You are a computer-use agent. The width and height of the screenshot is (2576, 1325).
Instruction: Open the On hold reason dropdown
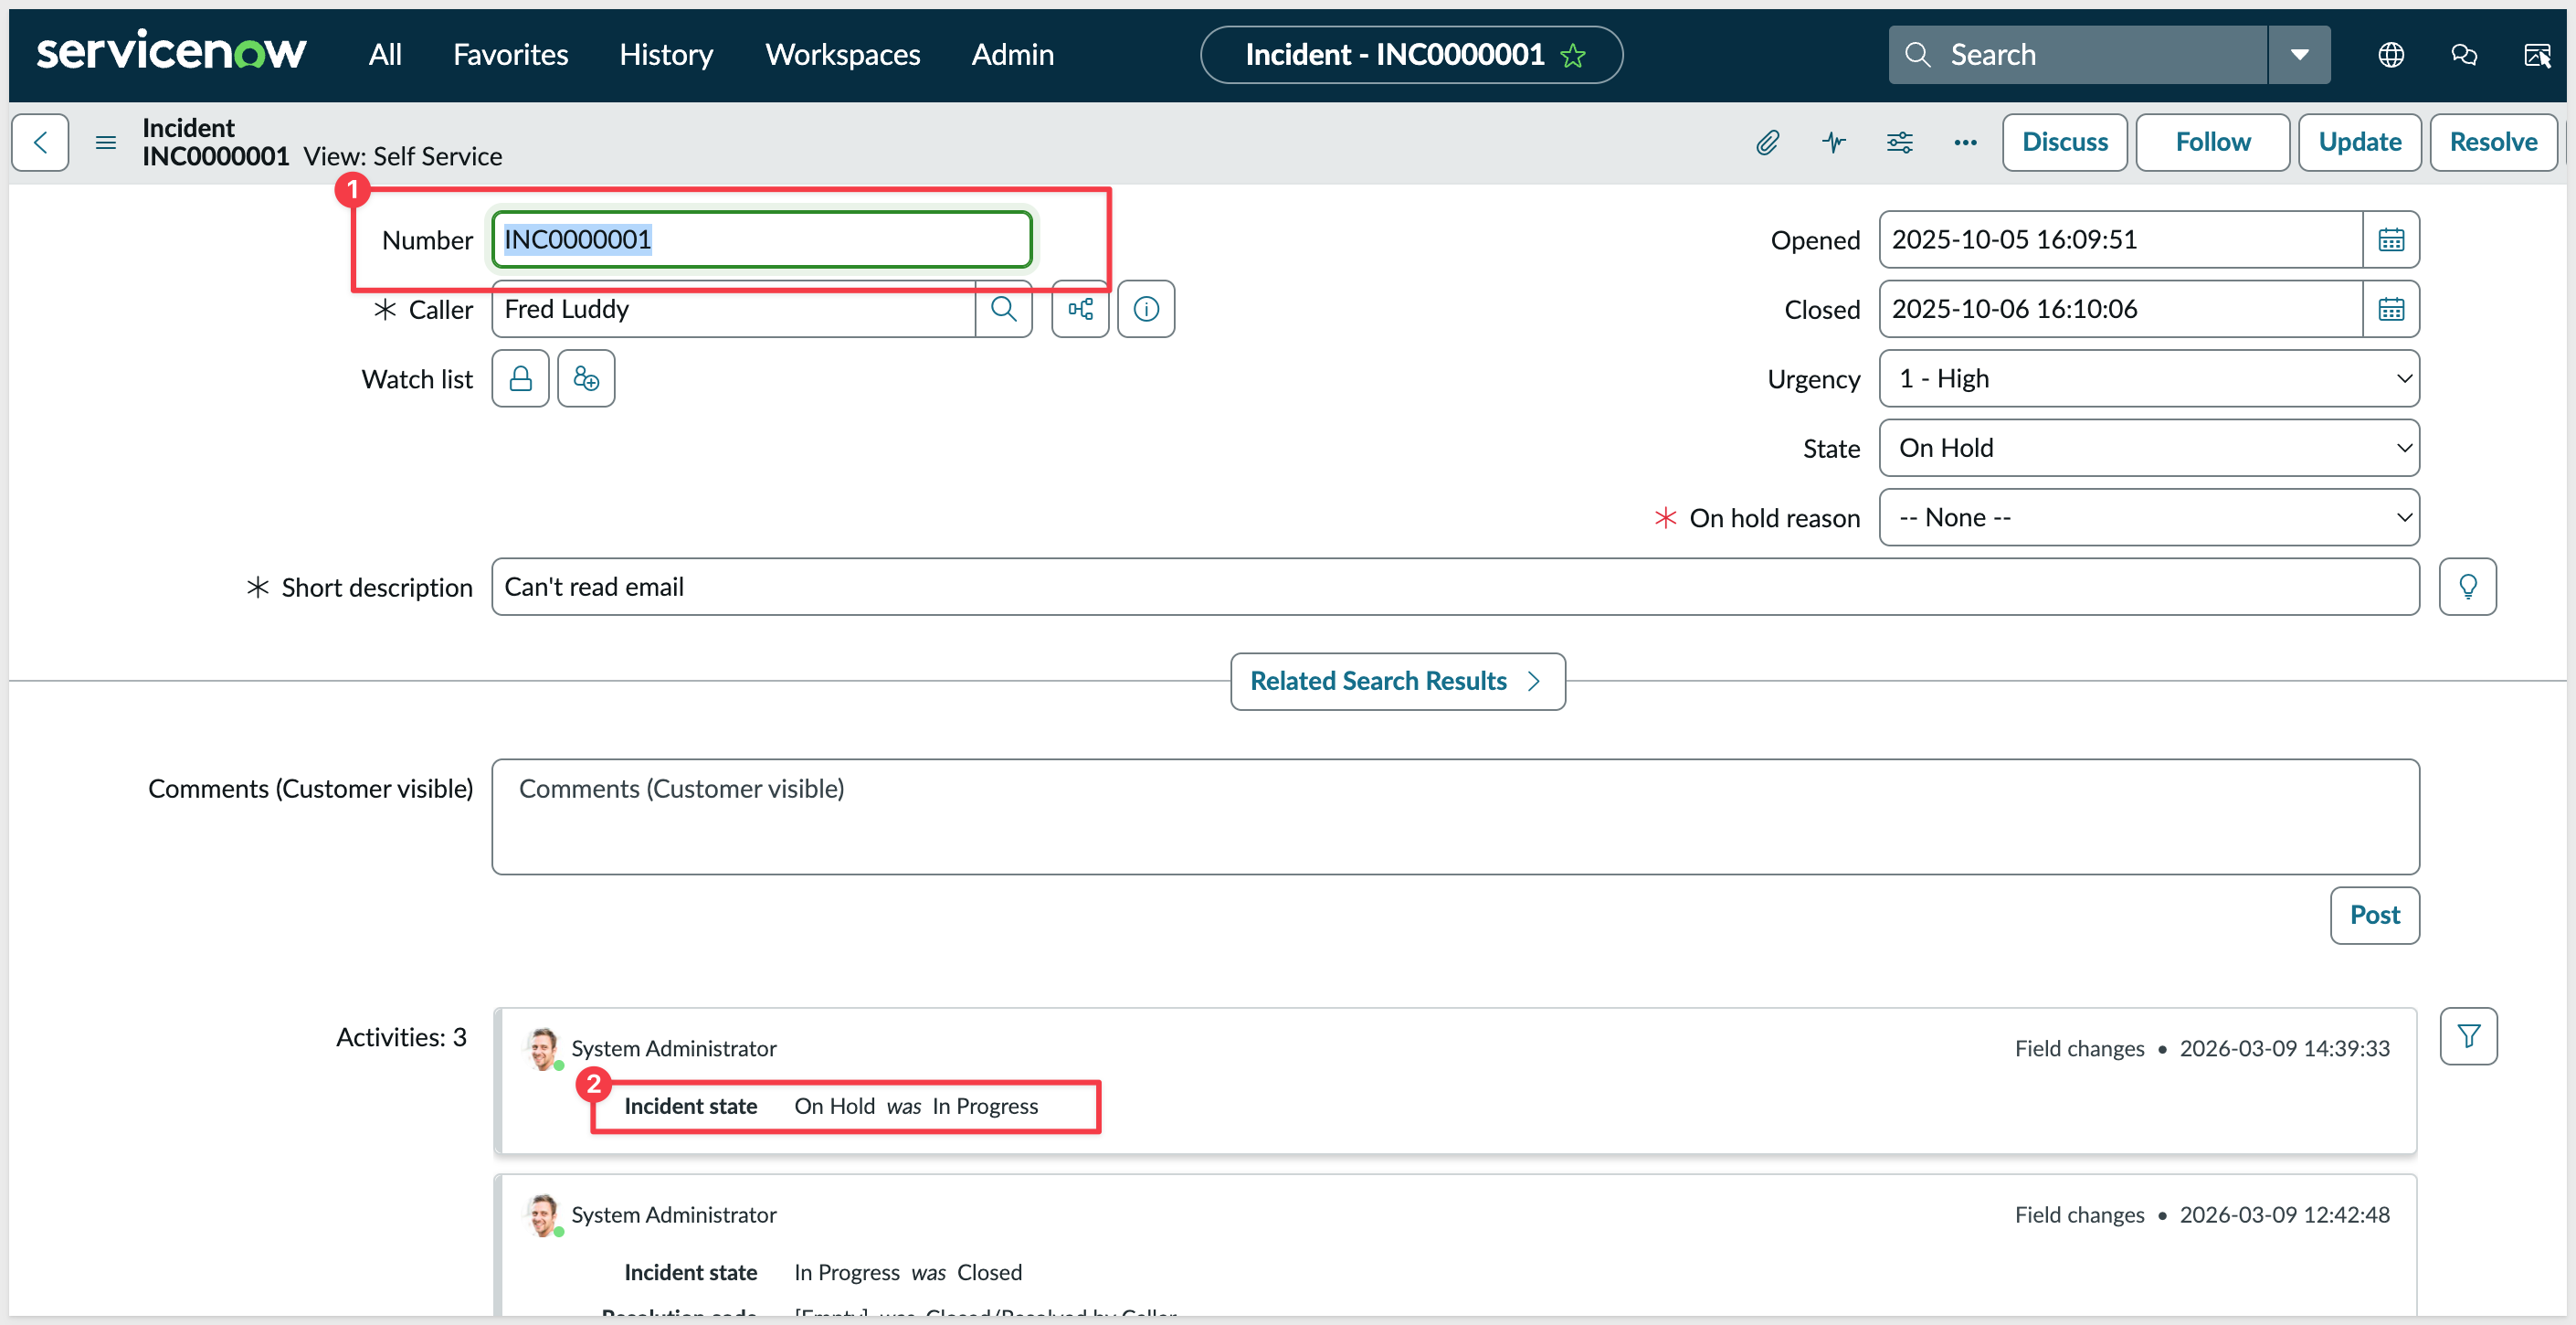[x=2148, y=518]
